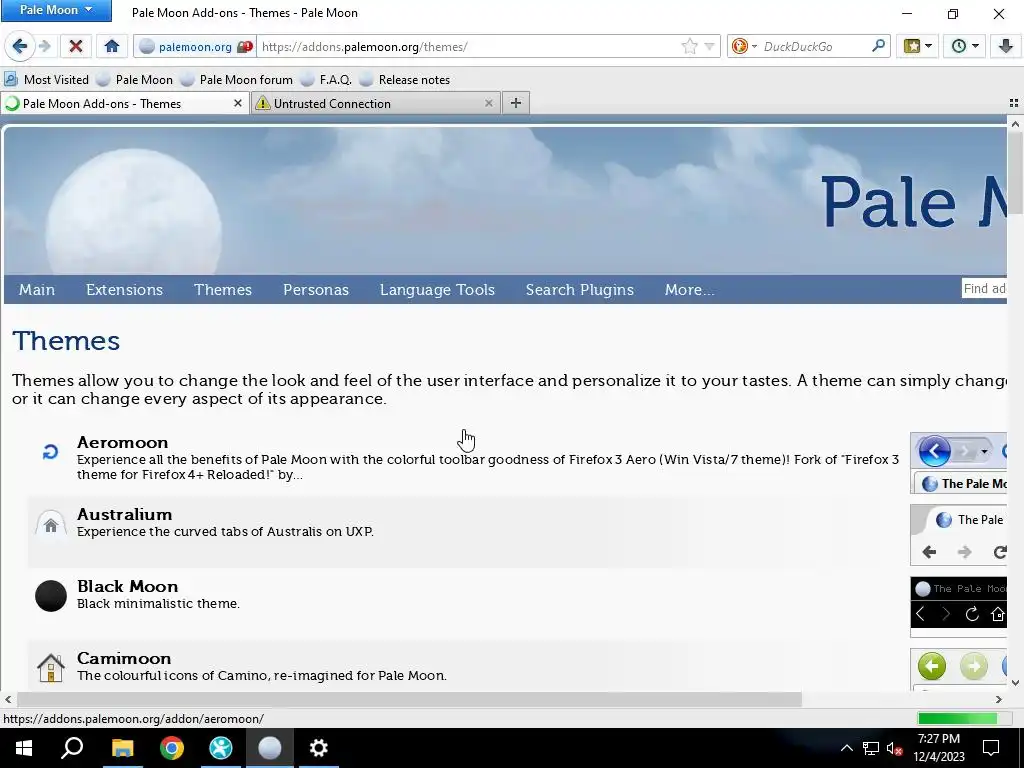The width and height of the screenshot is (1024, 768).
Task: Show hidden system tray icons
Action: click(x=846, y=748)
